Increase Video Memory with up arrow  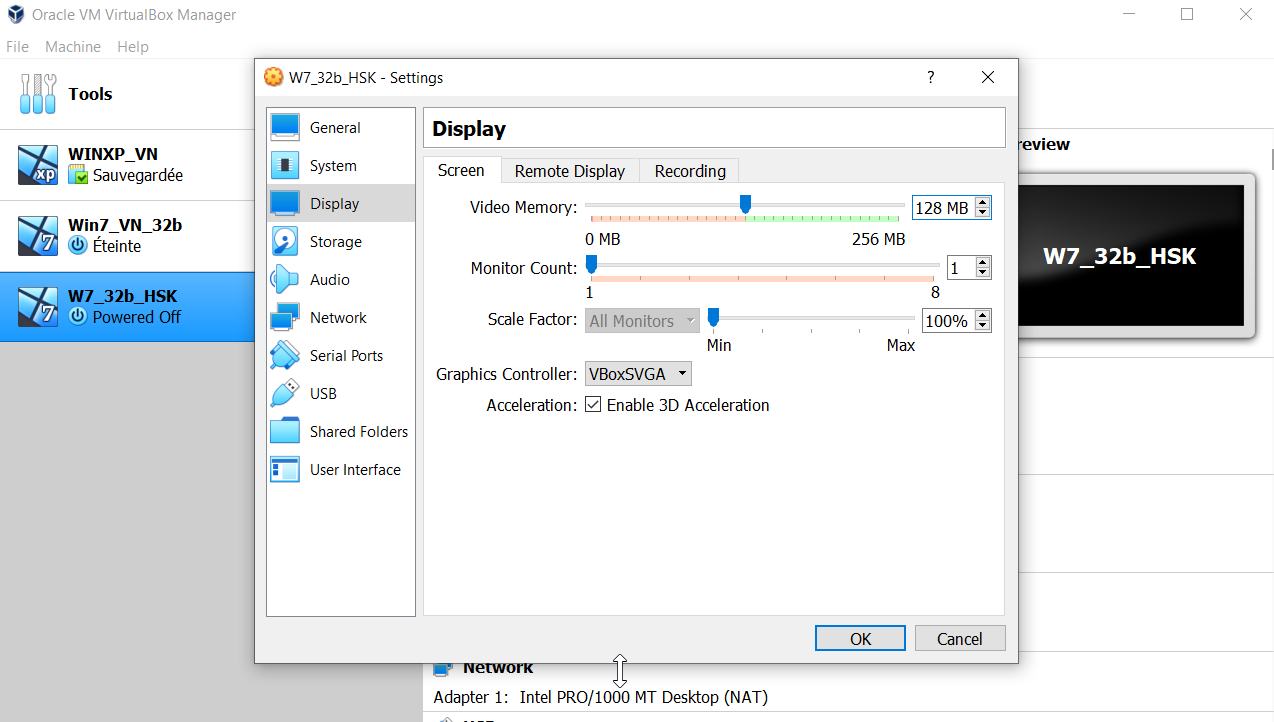(x=983, y=202)
